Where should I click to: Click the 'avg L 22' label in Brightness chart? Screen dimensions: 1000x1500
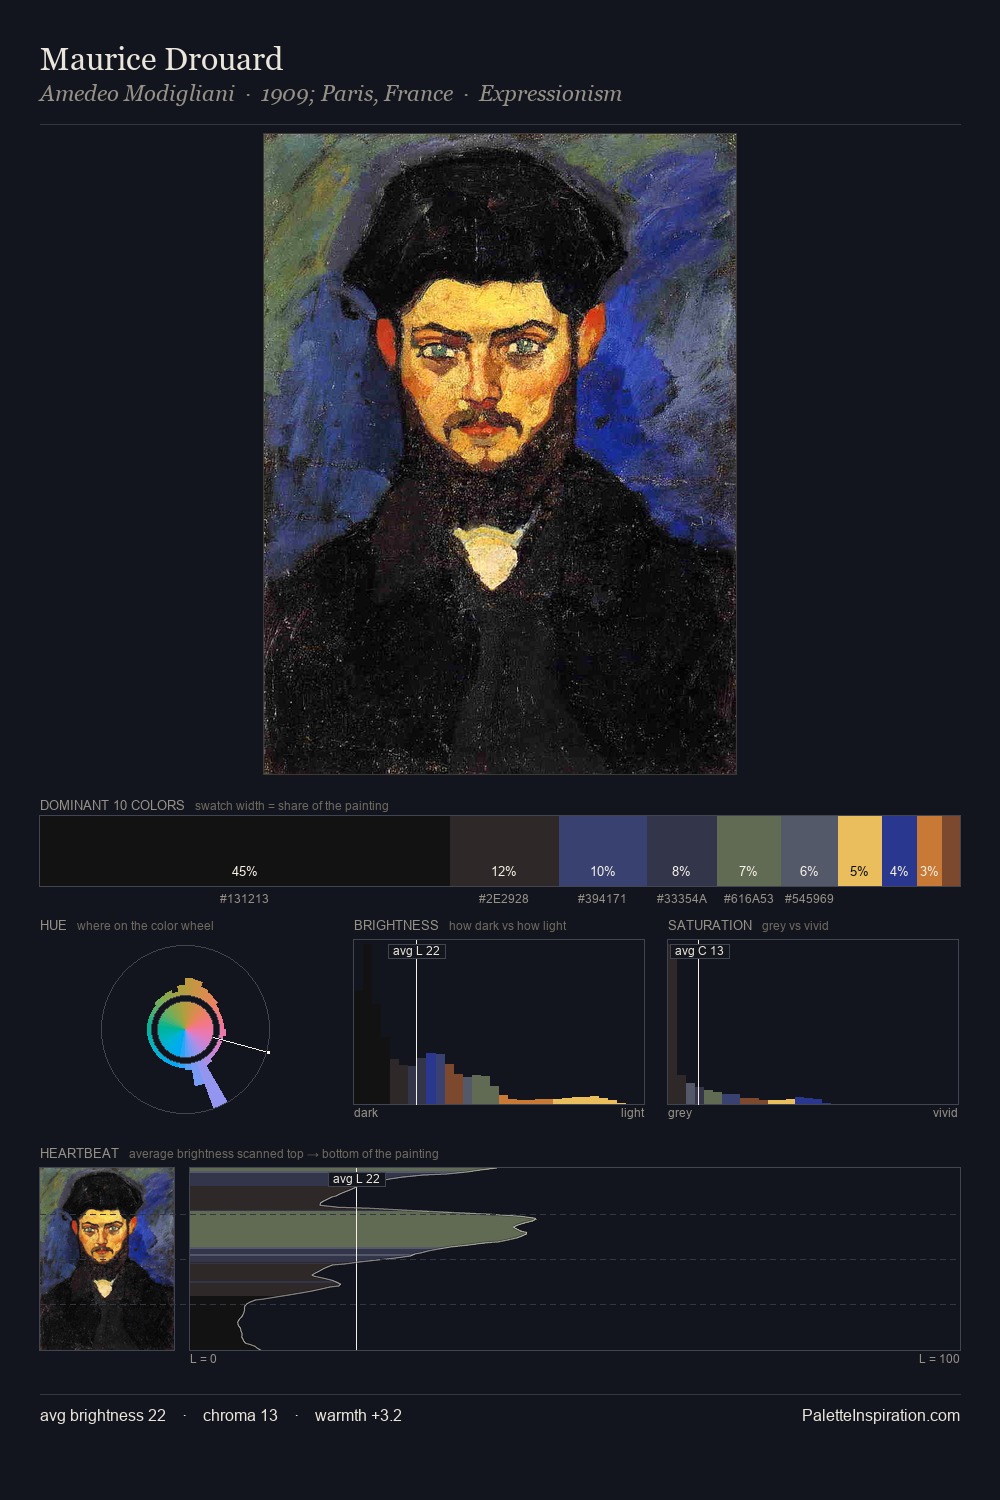pyautogui.click(x=416, y=951)
